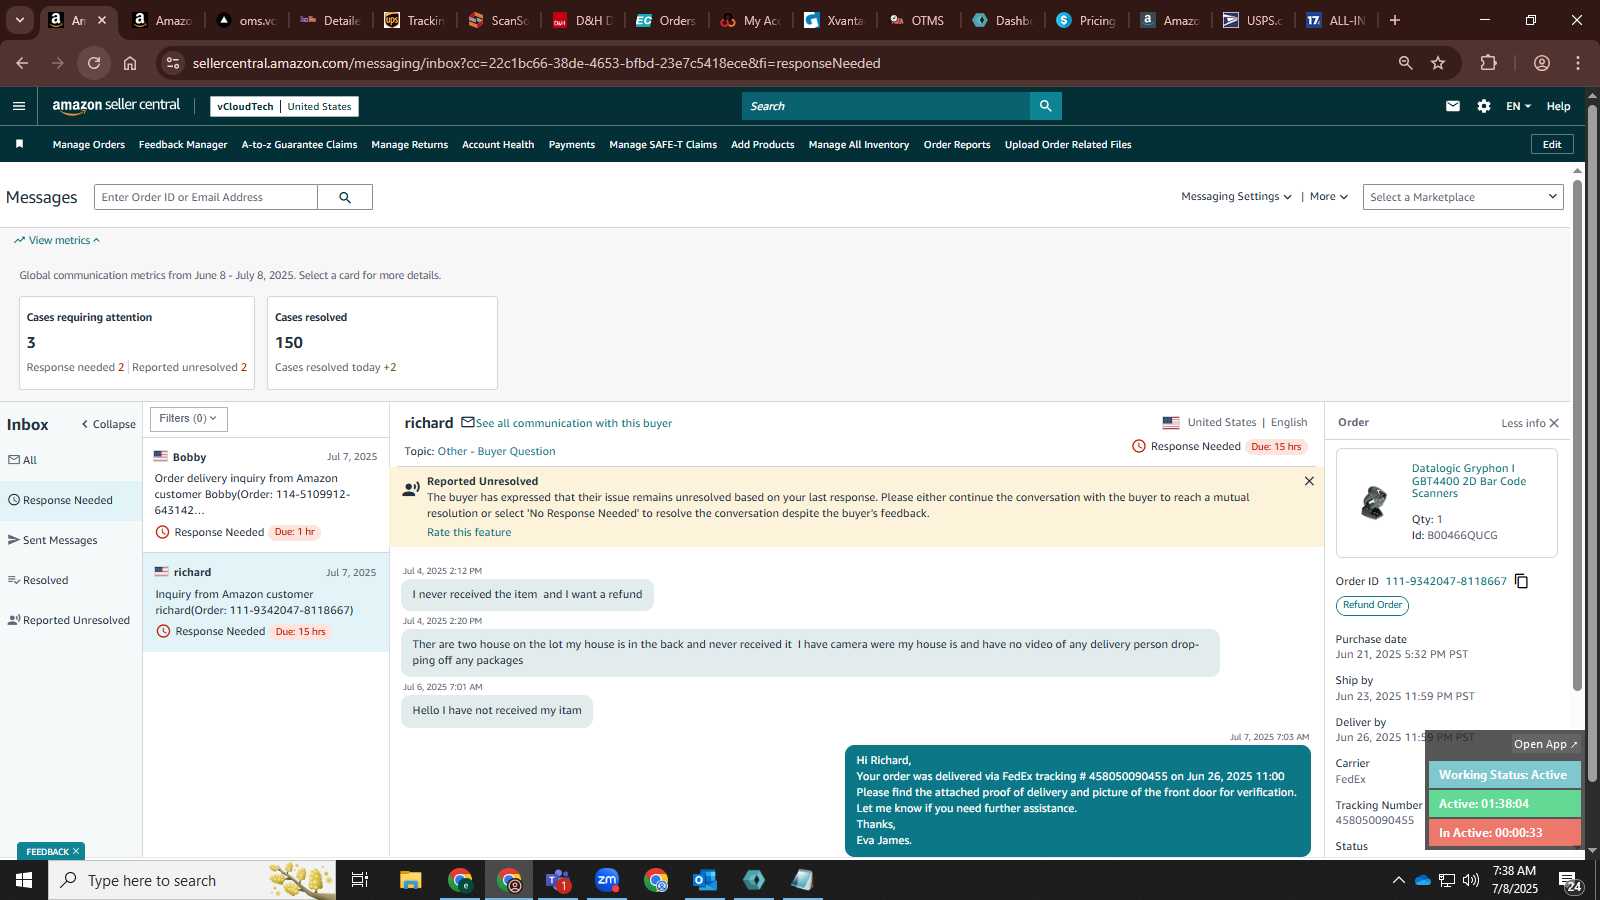The width and height of the screenshot is (1600, 900).
Task: Open the browser extensions puzzle icon
Action: [1488, 63]
